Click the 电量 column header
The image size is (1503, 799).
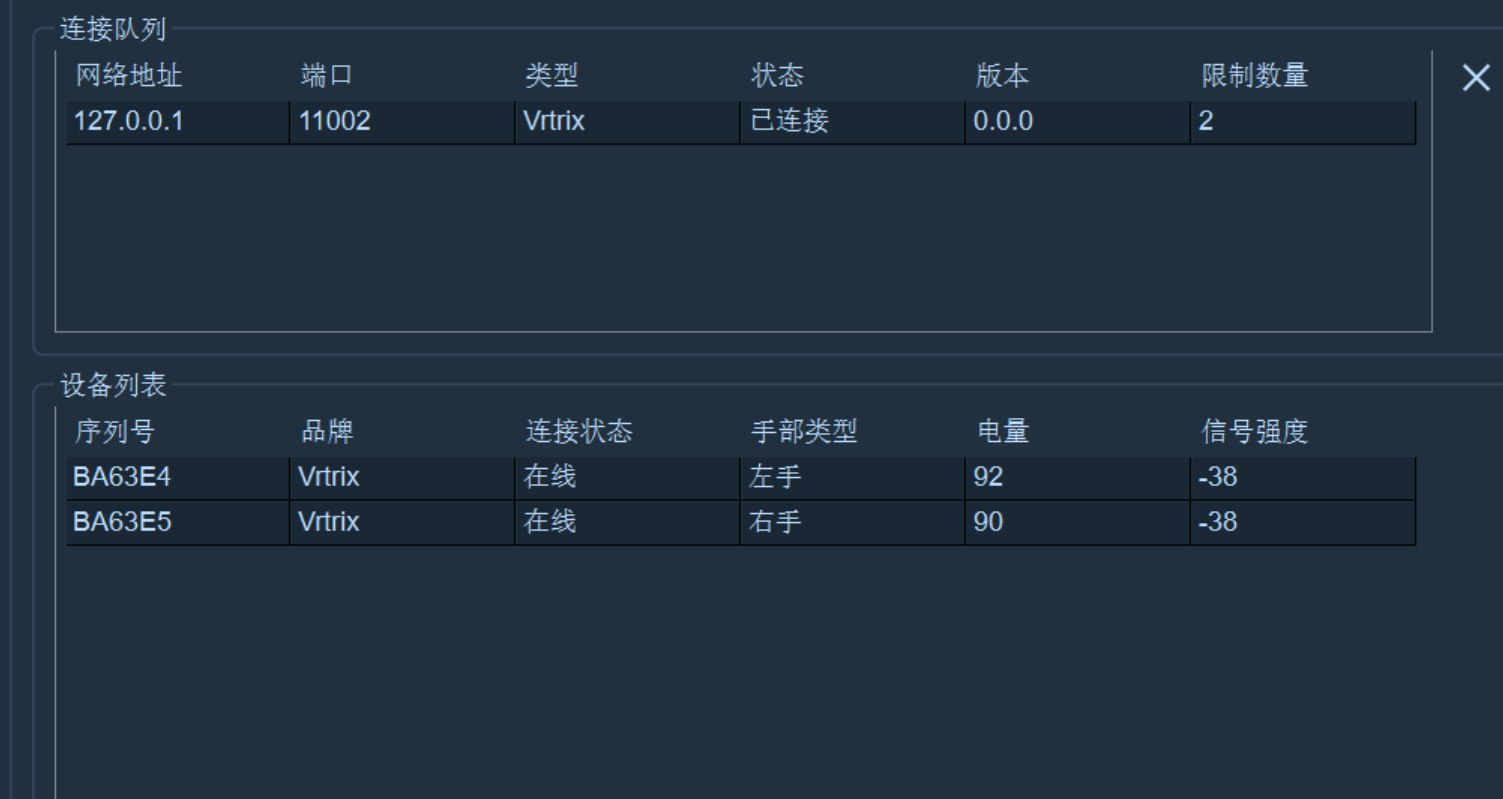(1002, 432)
